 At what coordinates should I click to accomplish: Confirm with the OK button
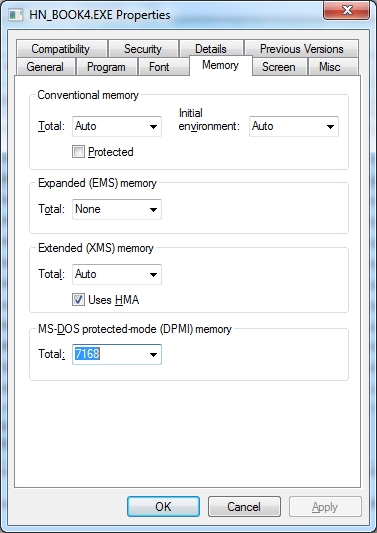point(164,506)
